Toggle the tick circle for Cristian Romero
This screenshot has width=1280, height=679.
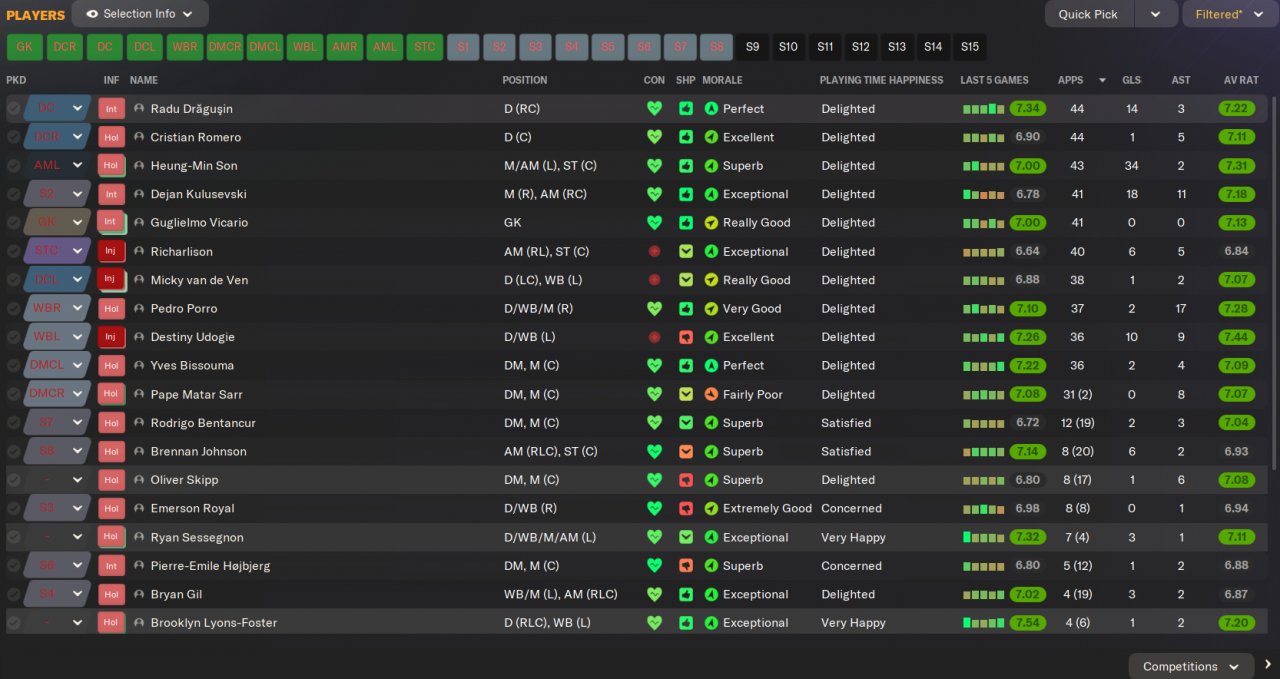[14, 137]
